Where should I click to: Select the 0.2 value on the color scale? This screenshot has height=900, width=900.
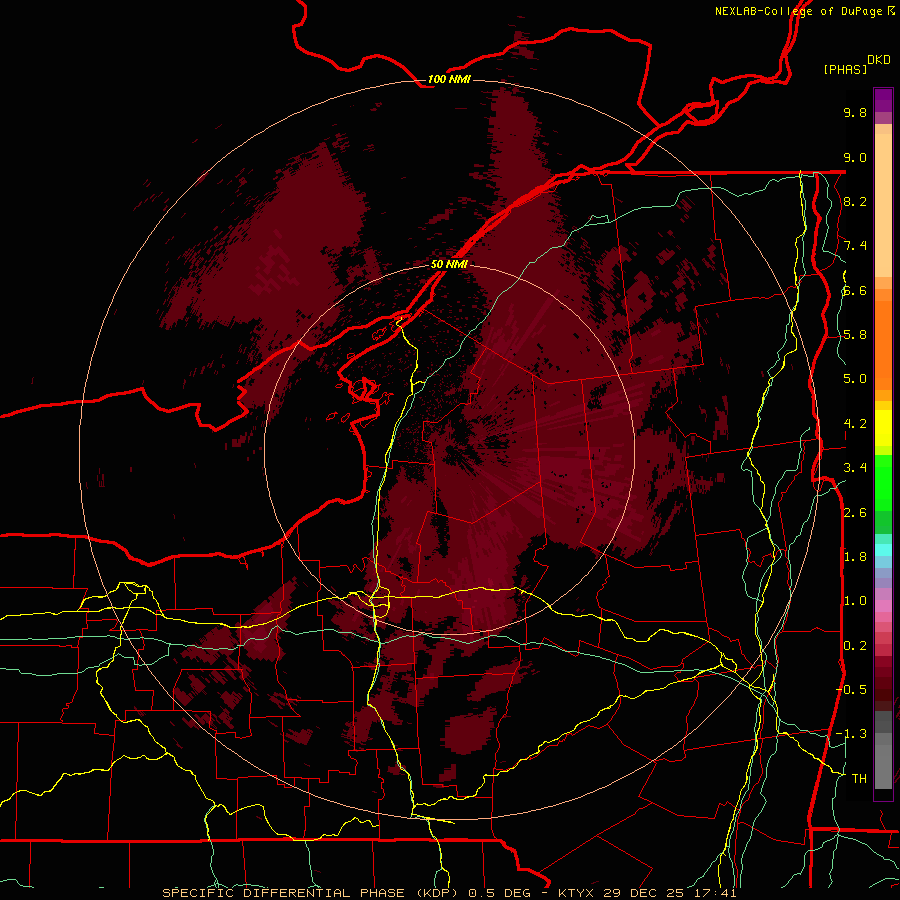(x=855, y=646)
